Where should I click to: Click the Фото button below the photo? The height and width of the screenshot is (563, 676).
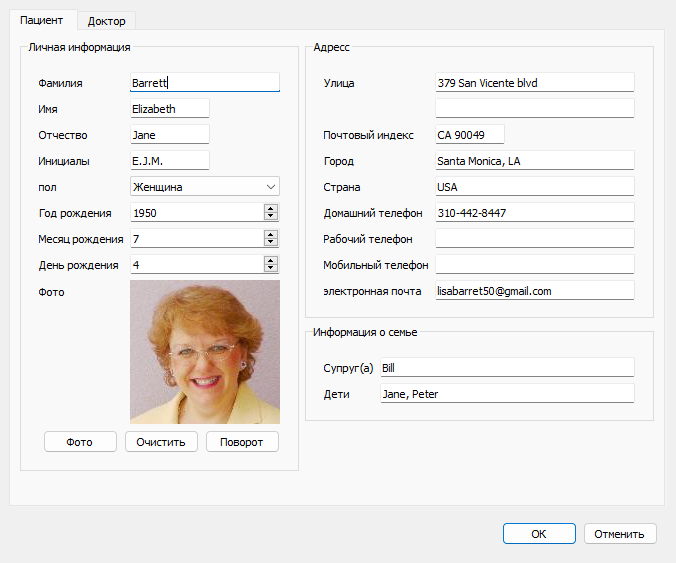pos(80,442)
